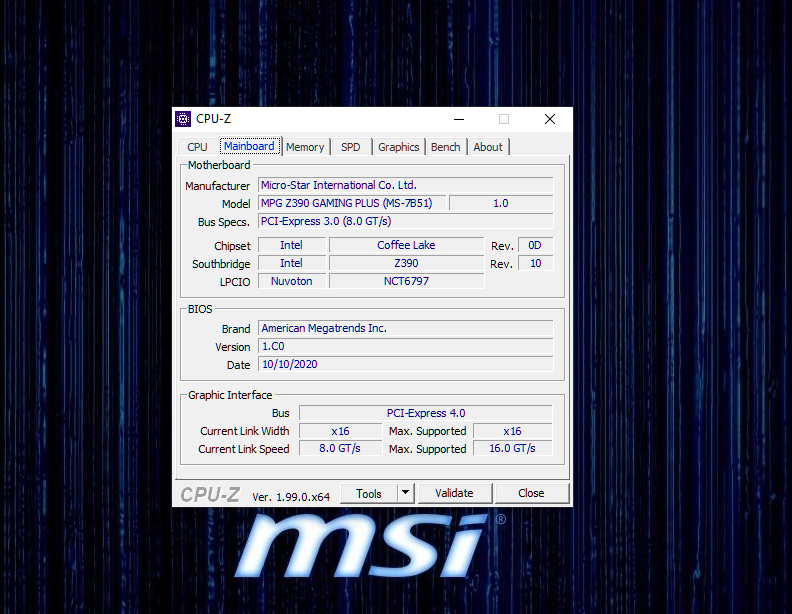The height and width of the screenshot is (614, 792).
Task: Select BIOS brand American Megatrends Inc.
Action: [406, 328]
